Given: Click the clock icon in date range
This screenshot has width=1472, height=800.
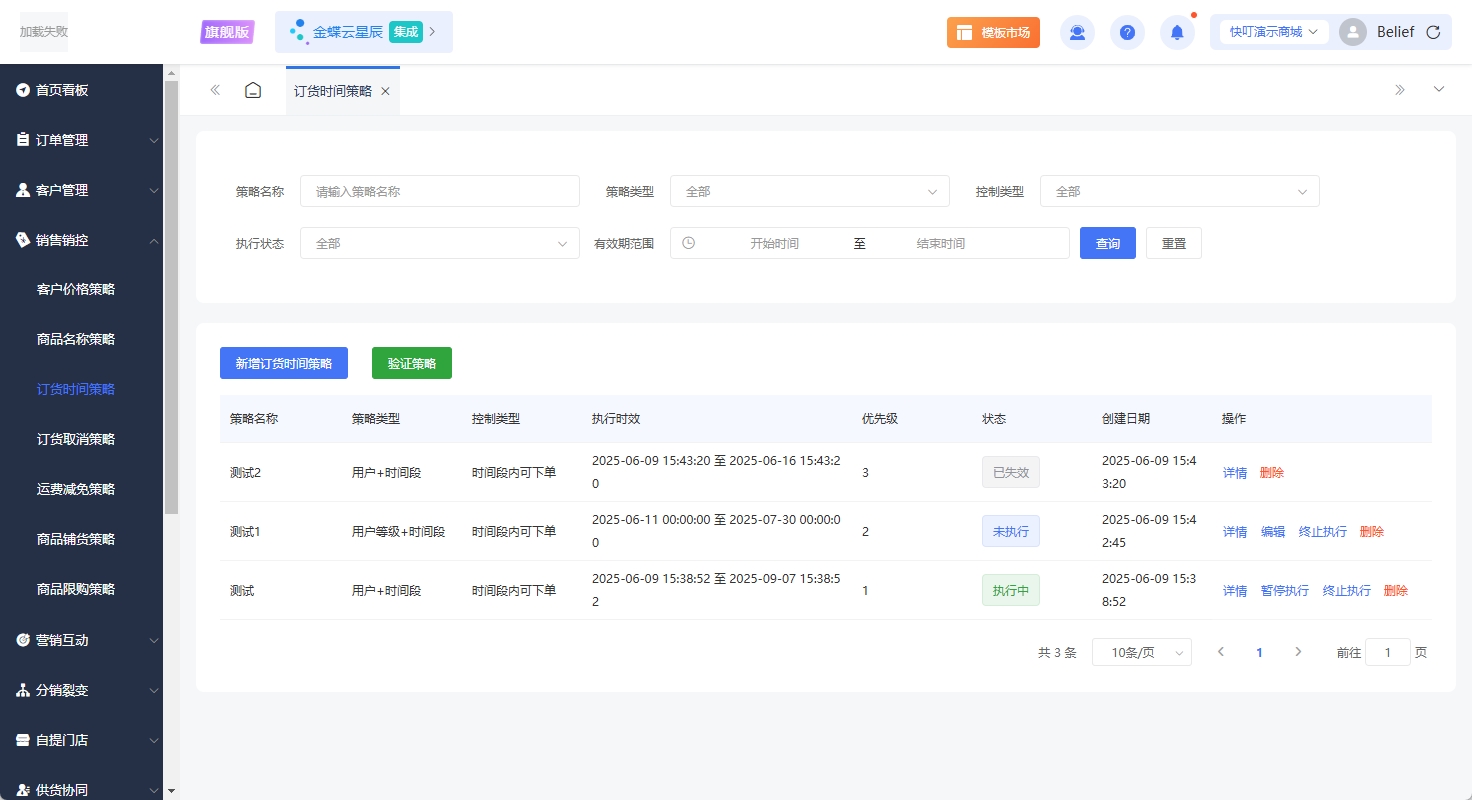Looking at the screenshot, I should [x=688, y=243].
